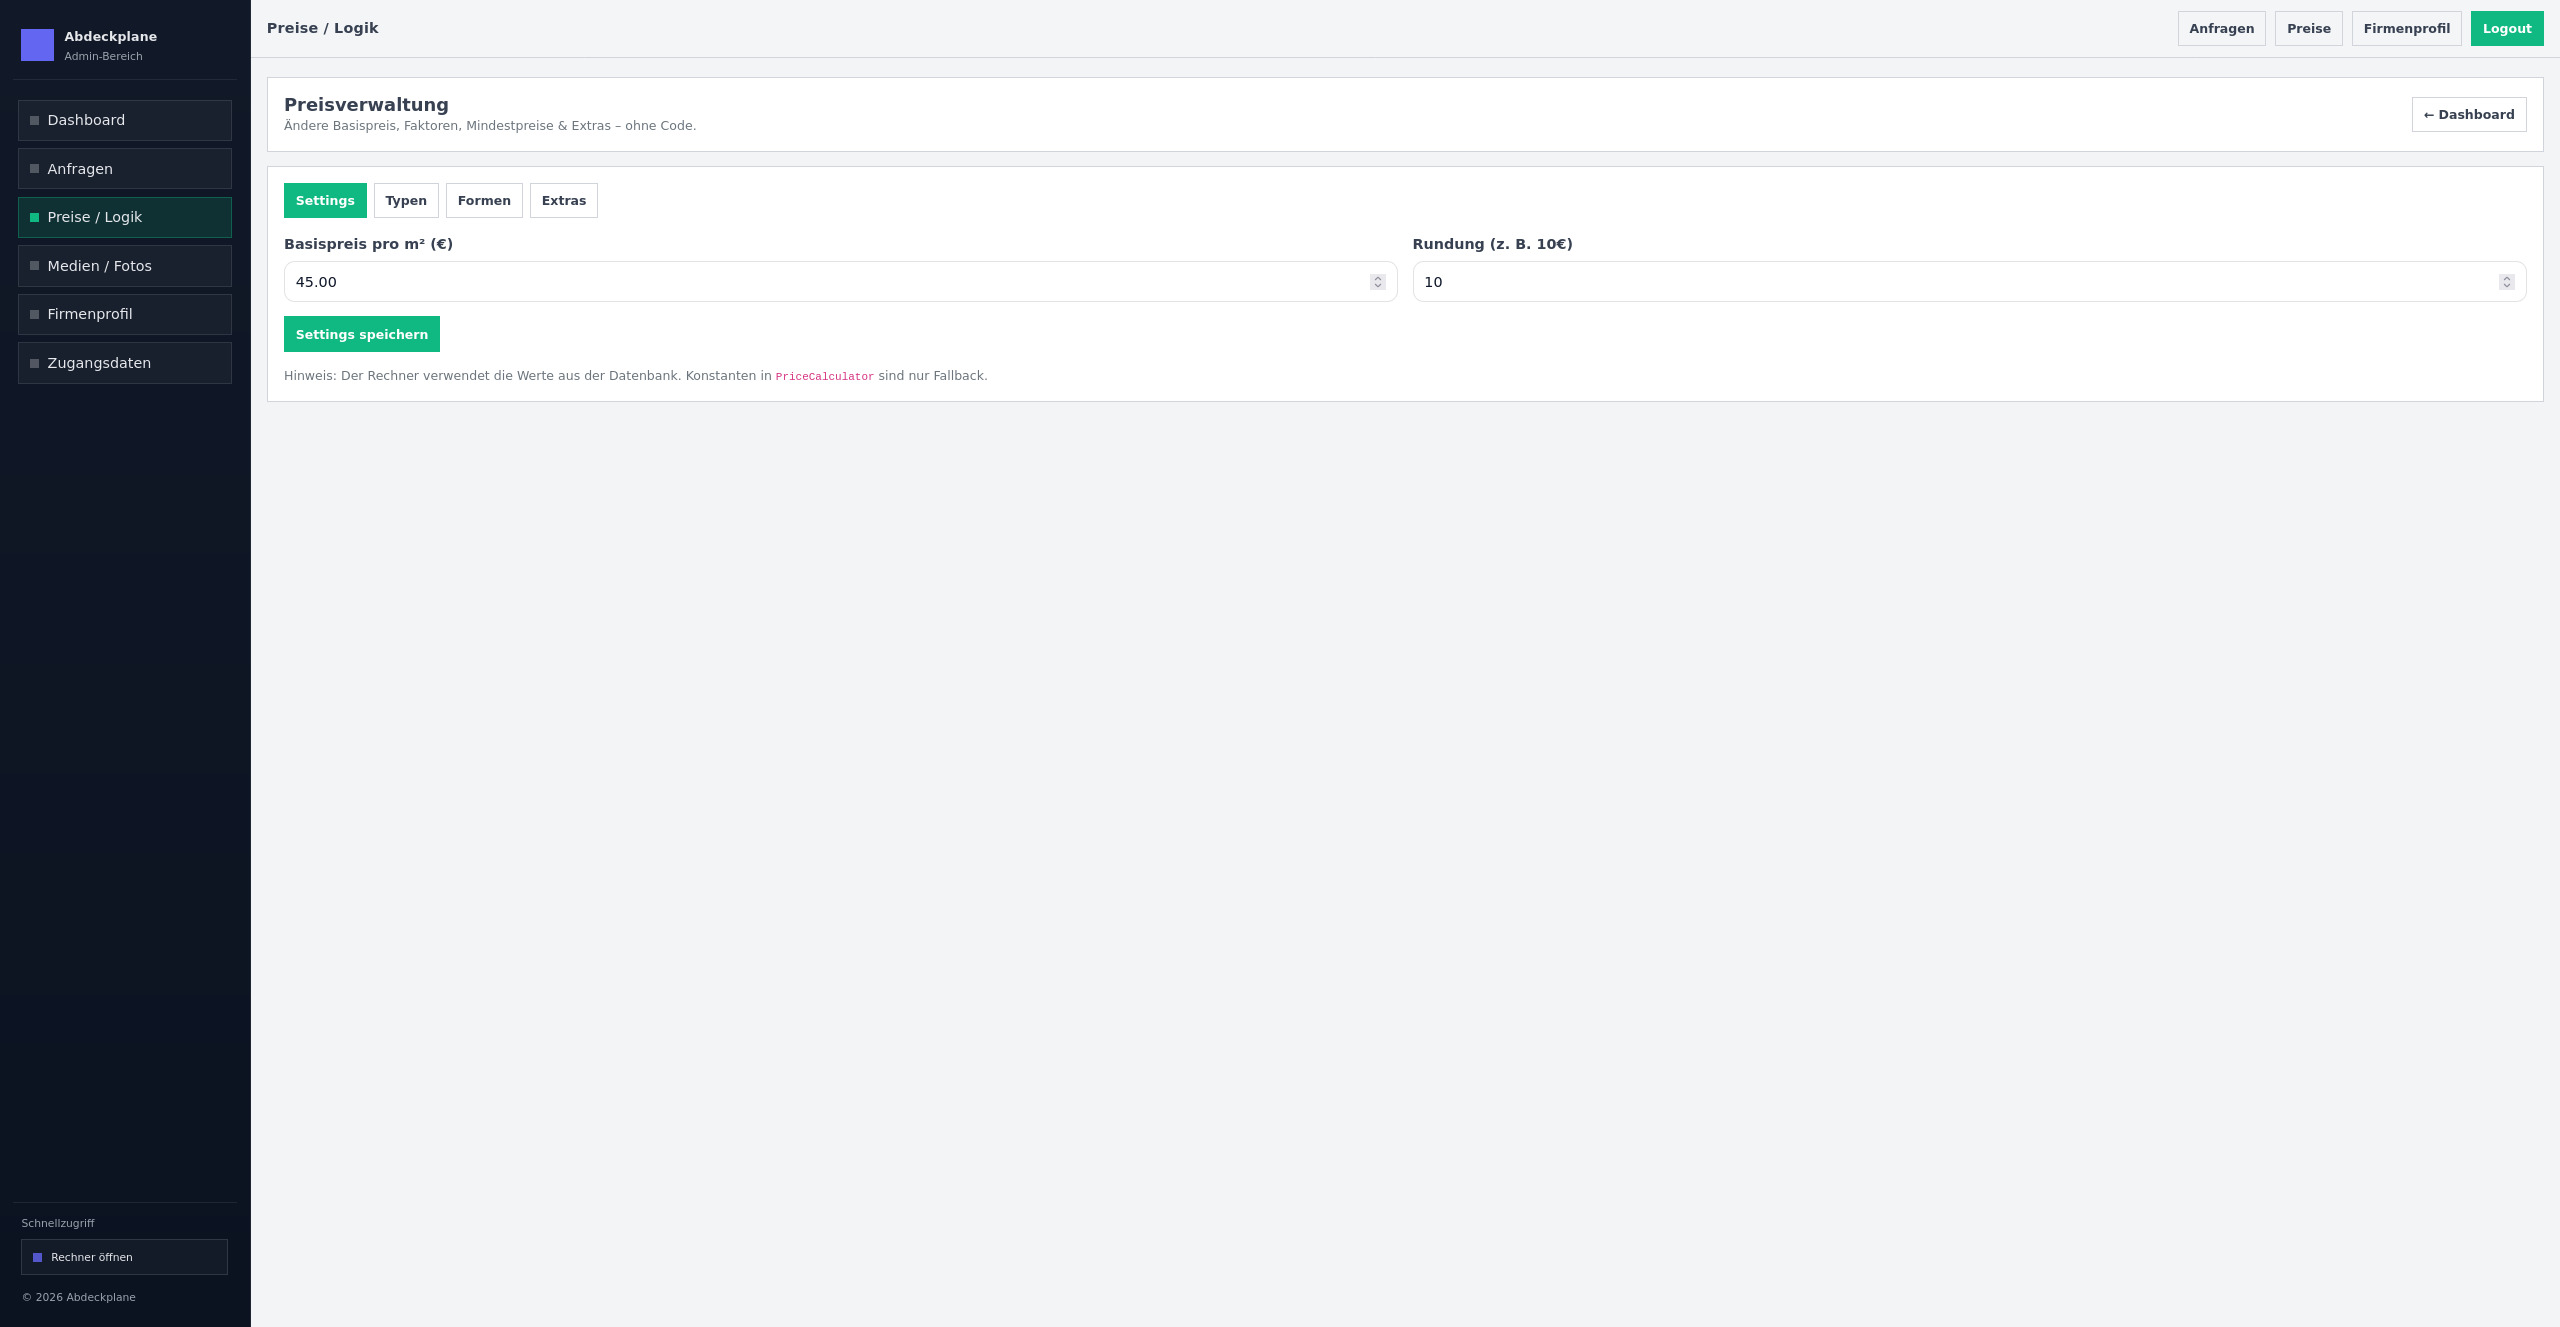
Task: Open Medien / Fotos in the sidebar
Action: coord(125,266)
